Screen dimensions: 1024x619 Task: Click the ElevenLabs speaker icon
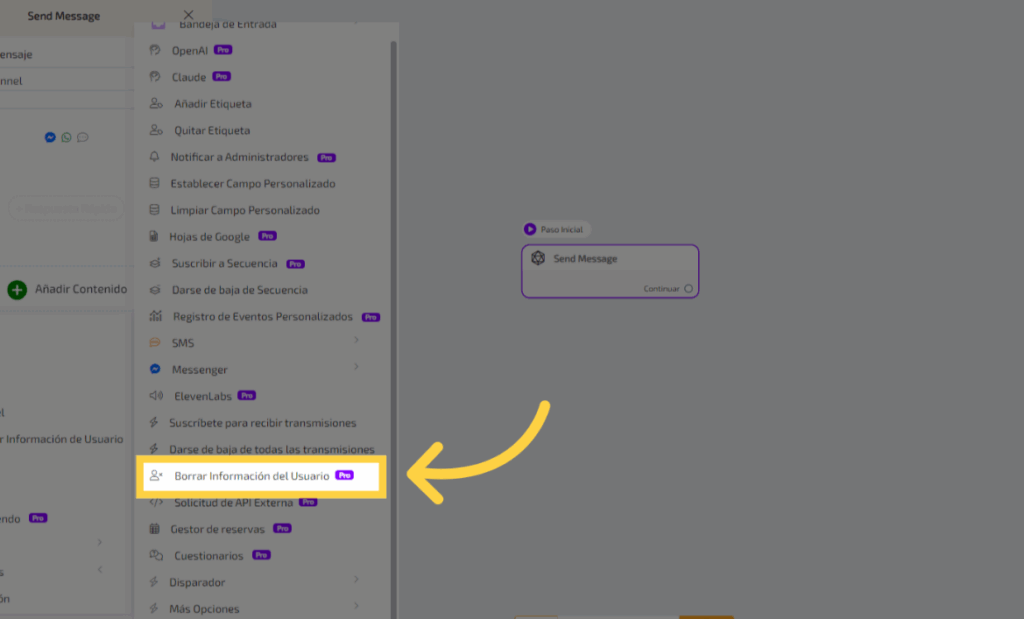(x=155, y=396)
